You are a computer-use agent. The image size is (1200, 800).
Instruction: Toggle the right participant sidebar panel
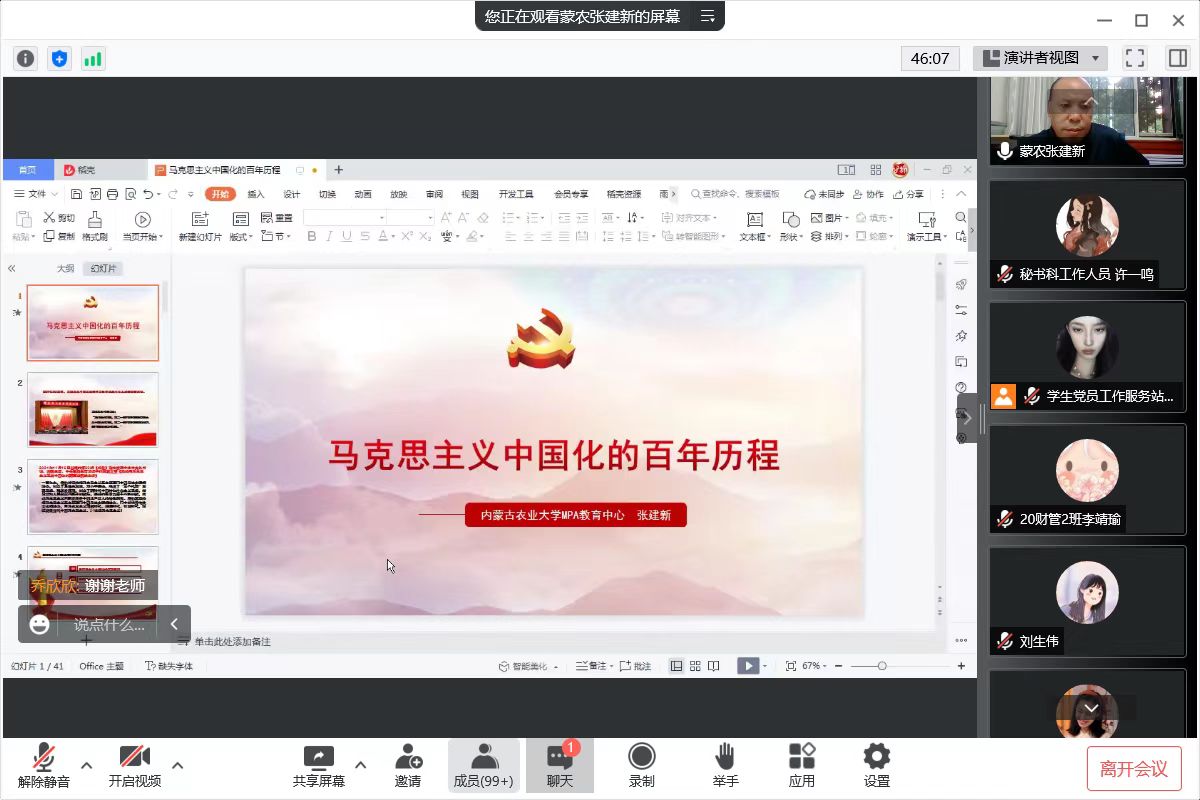(1177, 58)
